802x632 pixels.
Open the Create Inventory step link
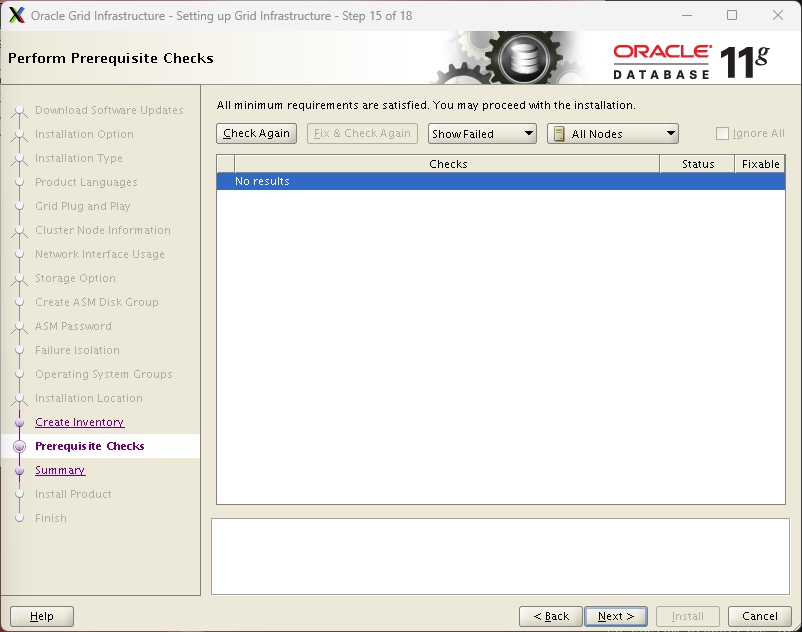[x=80, y=422]
